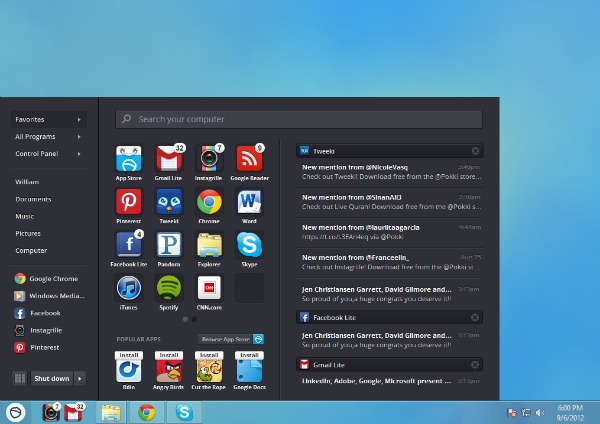Dismiss the Tweeki notifications group
This screenshot has width=600, height=424.
point(475,151)
